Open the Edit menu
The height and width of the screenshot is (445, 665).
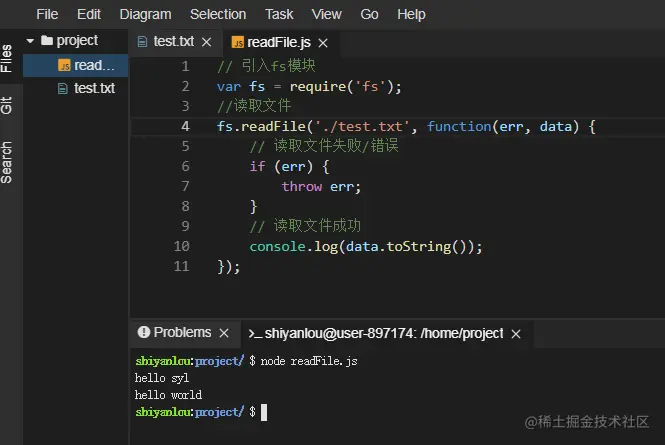click(89, 14)
